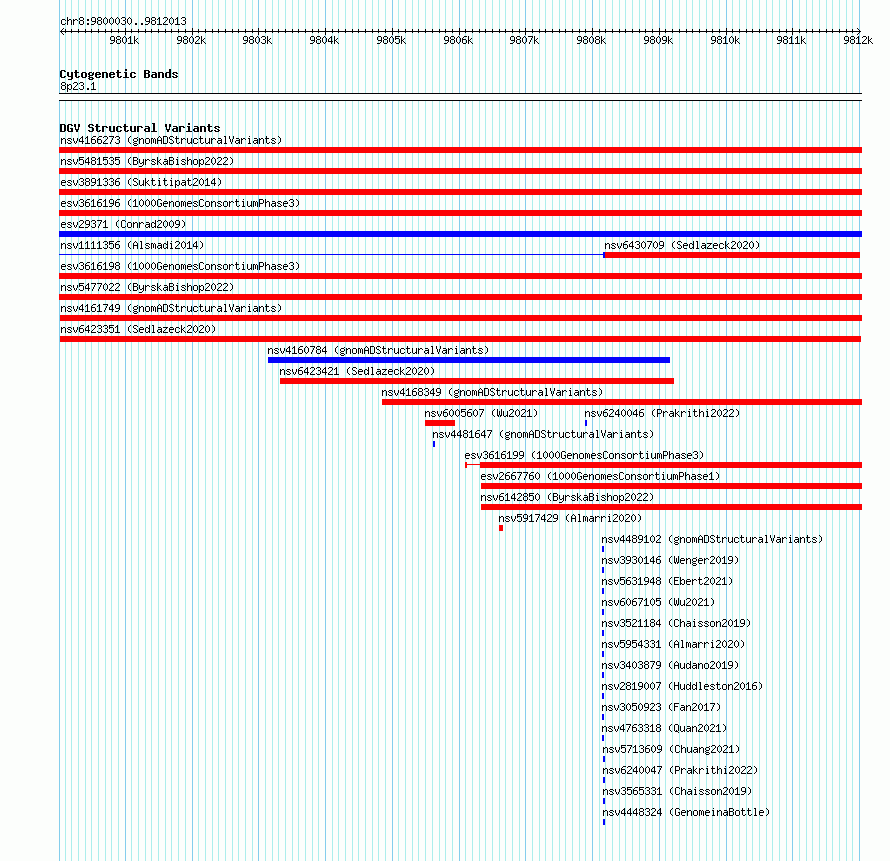Open nsv3521184 Chaisson2019 label
Viewport: 890px width, 861px height.
(x=677, y=623)
